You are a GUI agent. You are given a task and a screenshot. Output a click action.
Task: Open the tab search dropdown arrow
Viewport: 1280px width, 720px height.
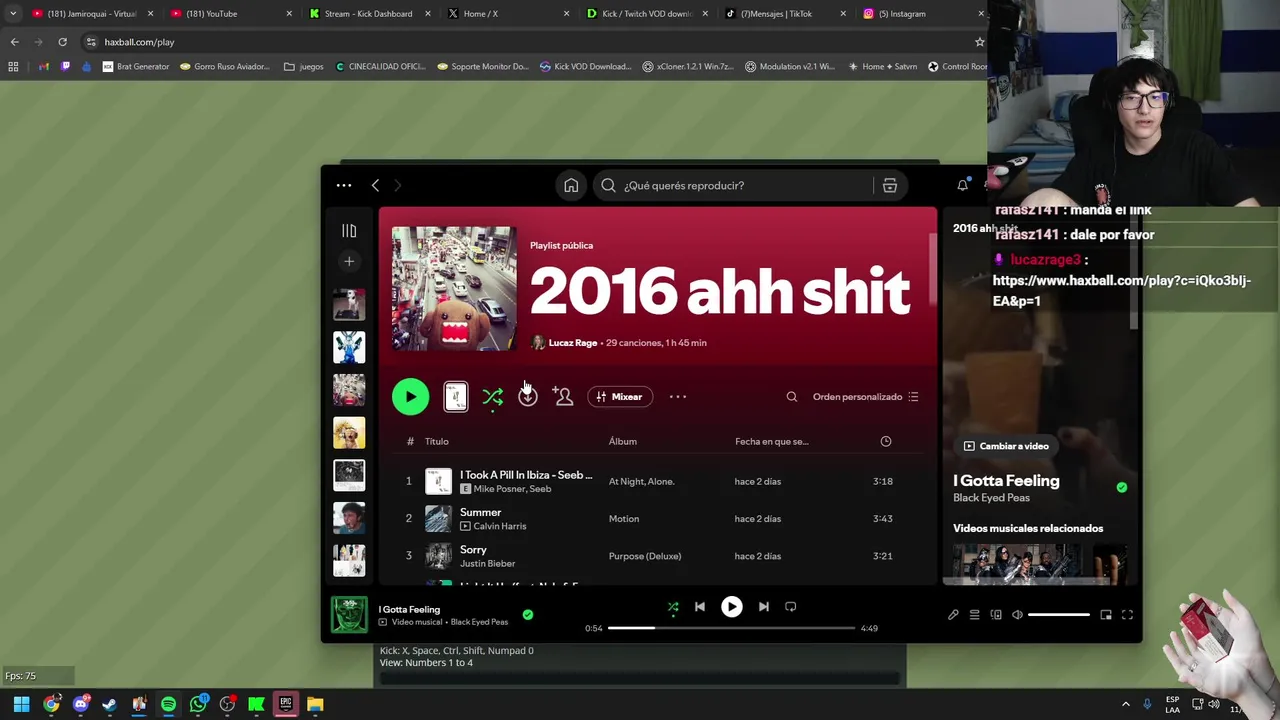[13, 14]
